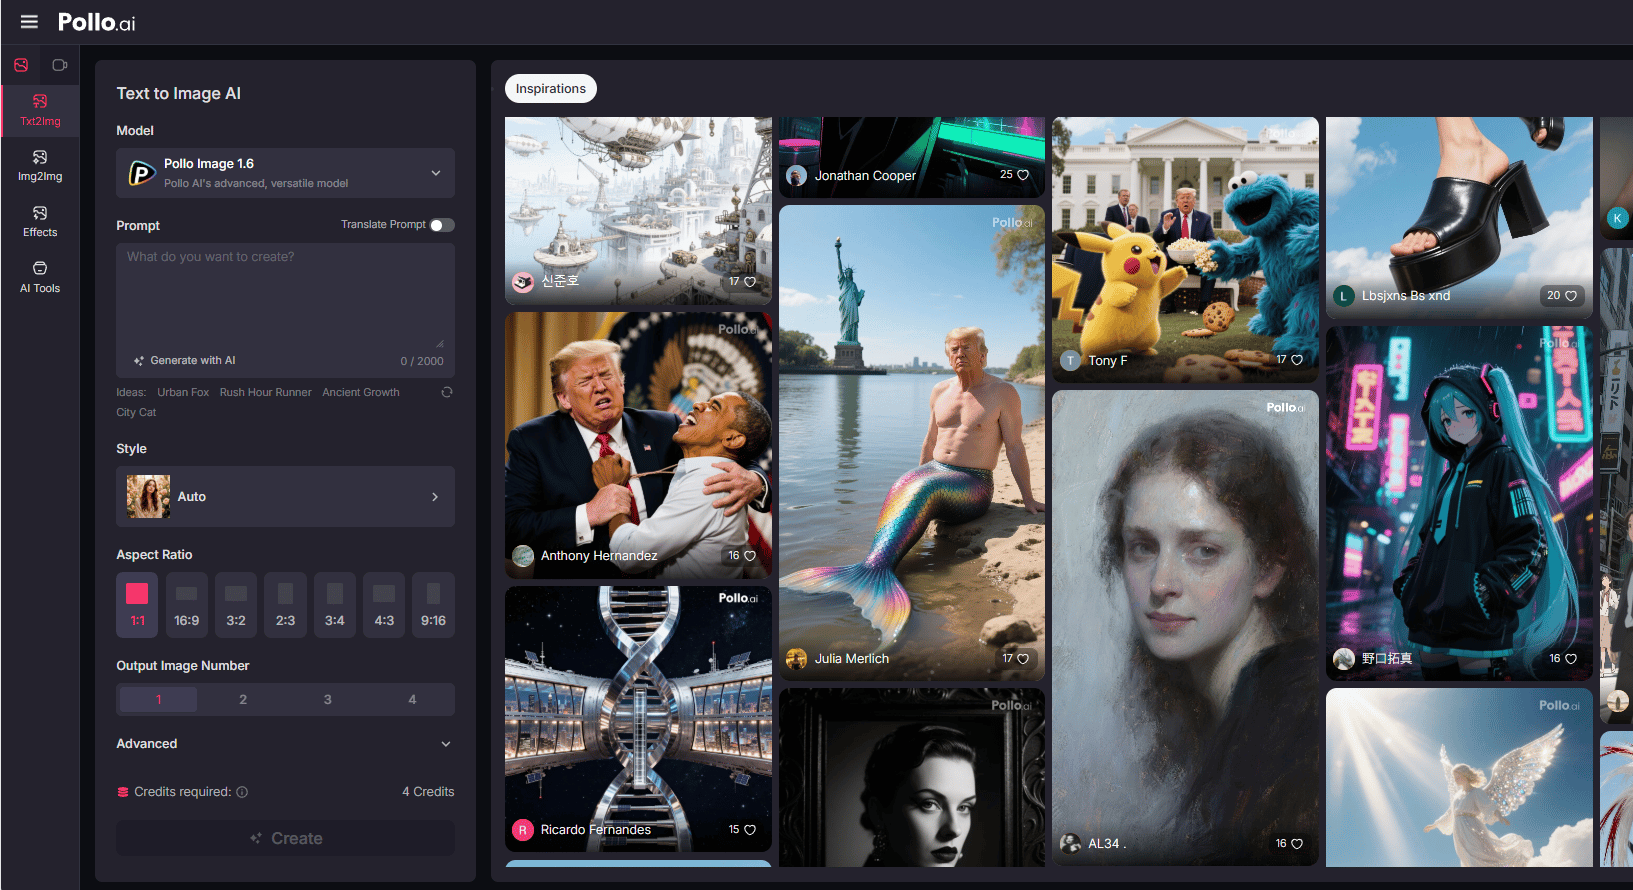Screen dimensions: 1633x890
Task: Open the Txt2Img tool
Action: tap(40, 110)
